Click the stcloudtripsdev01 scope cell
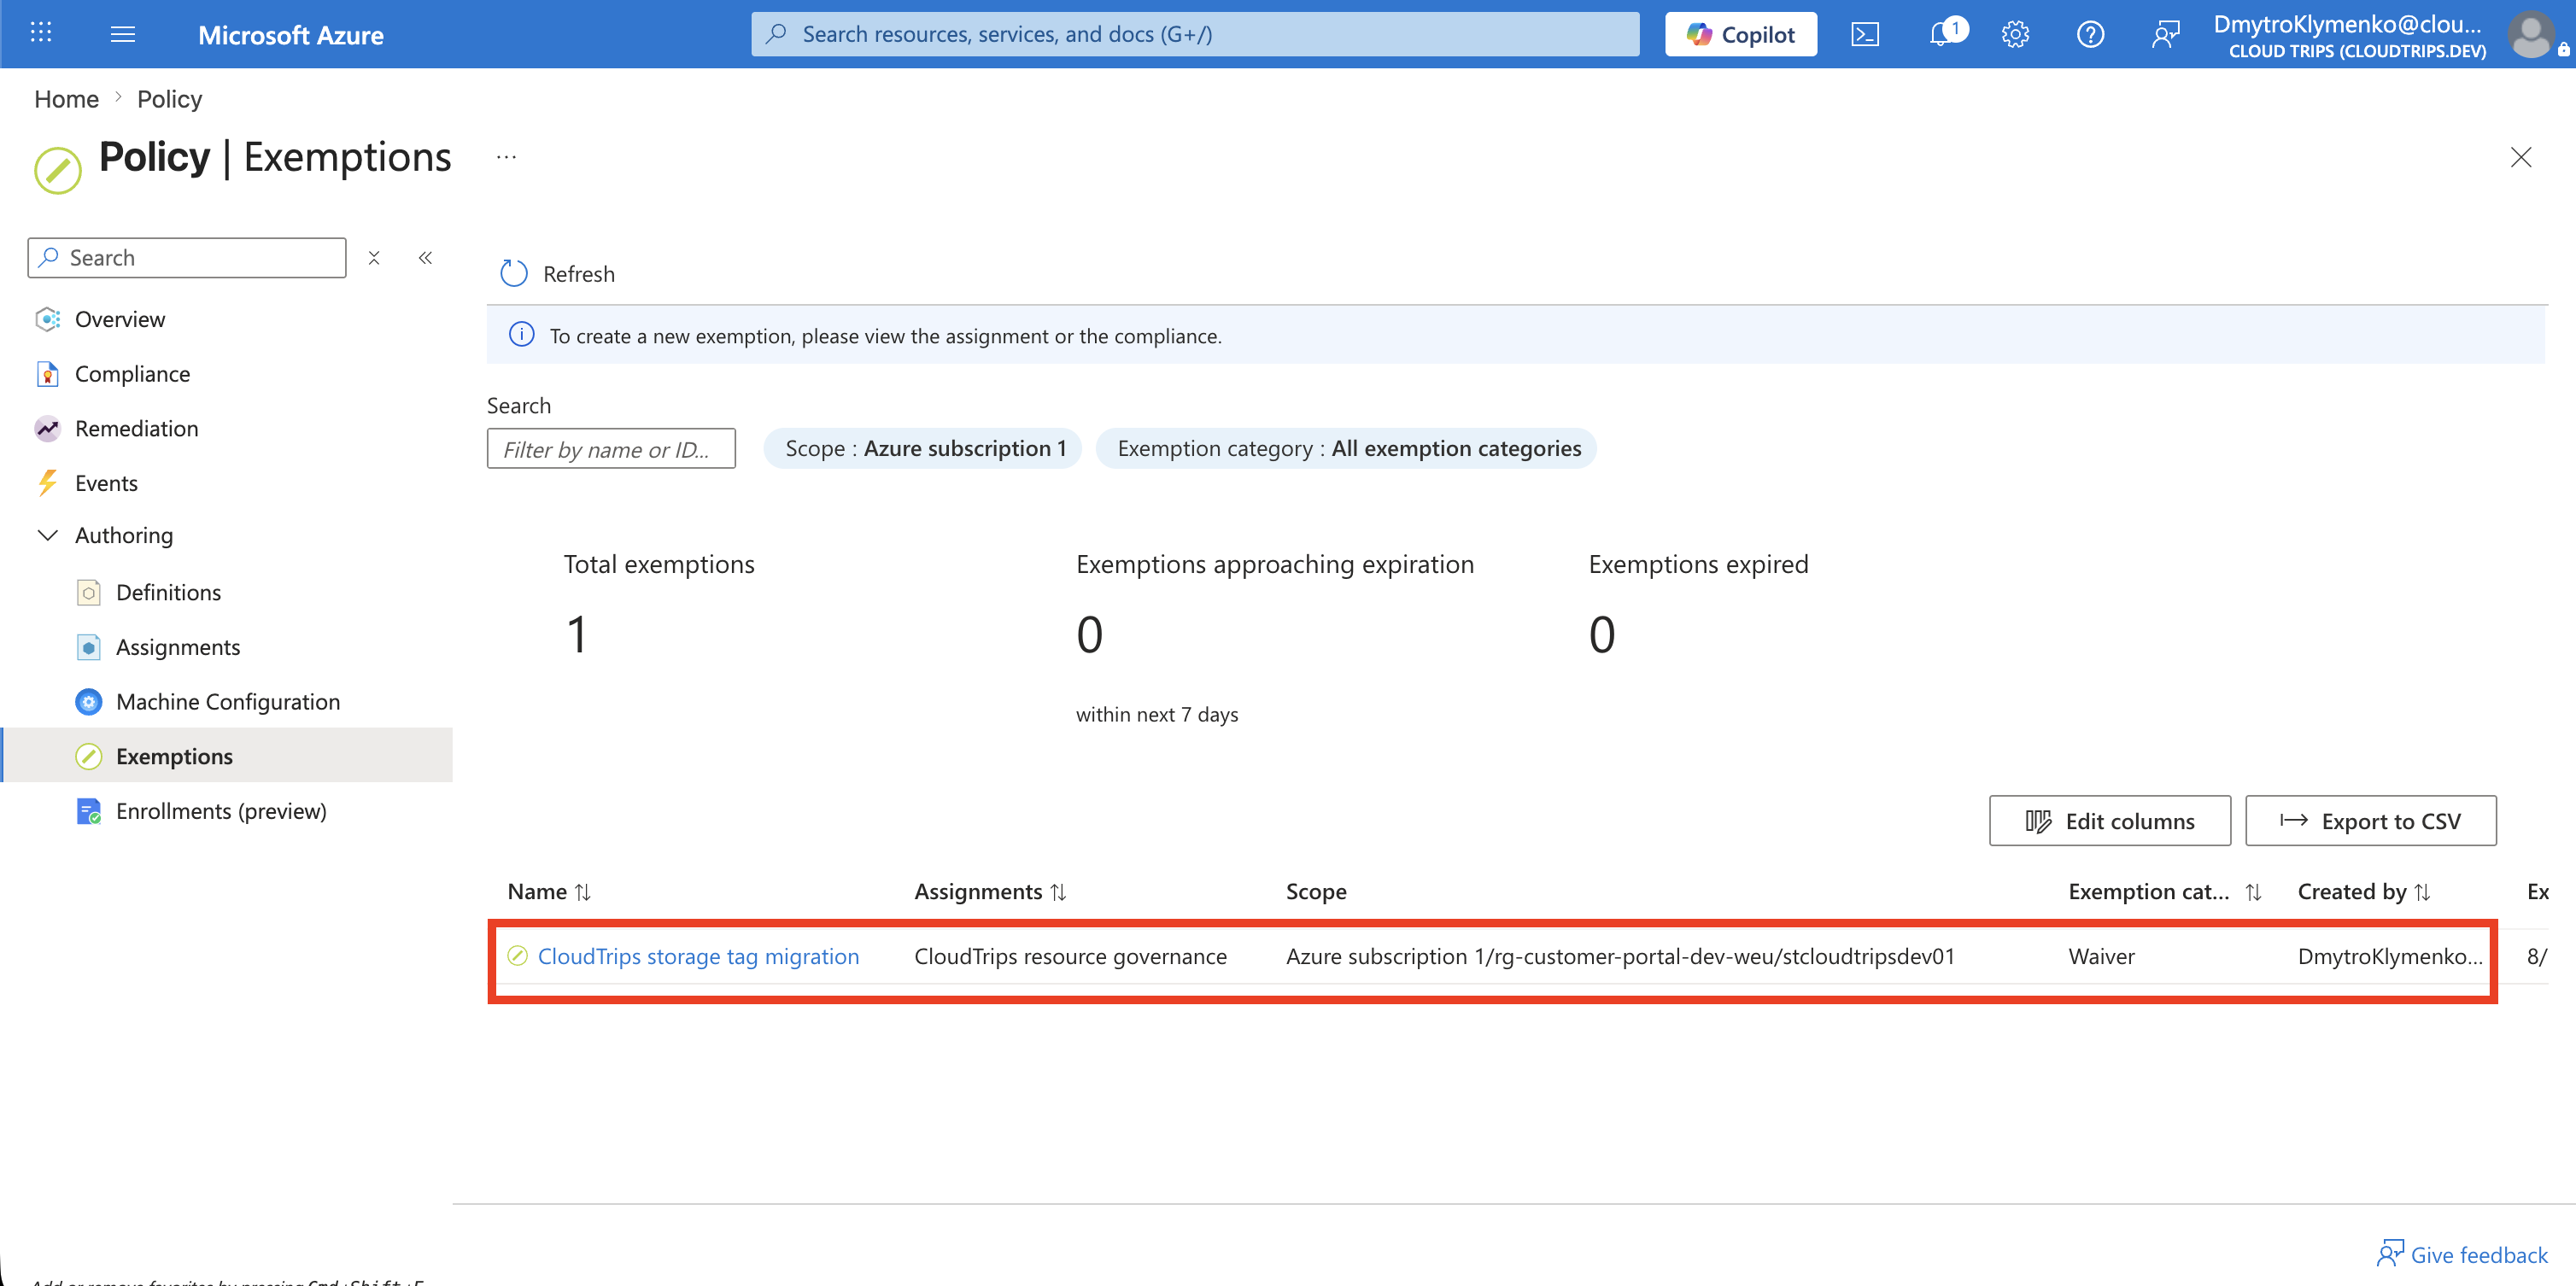 (1620, 956)
